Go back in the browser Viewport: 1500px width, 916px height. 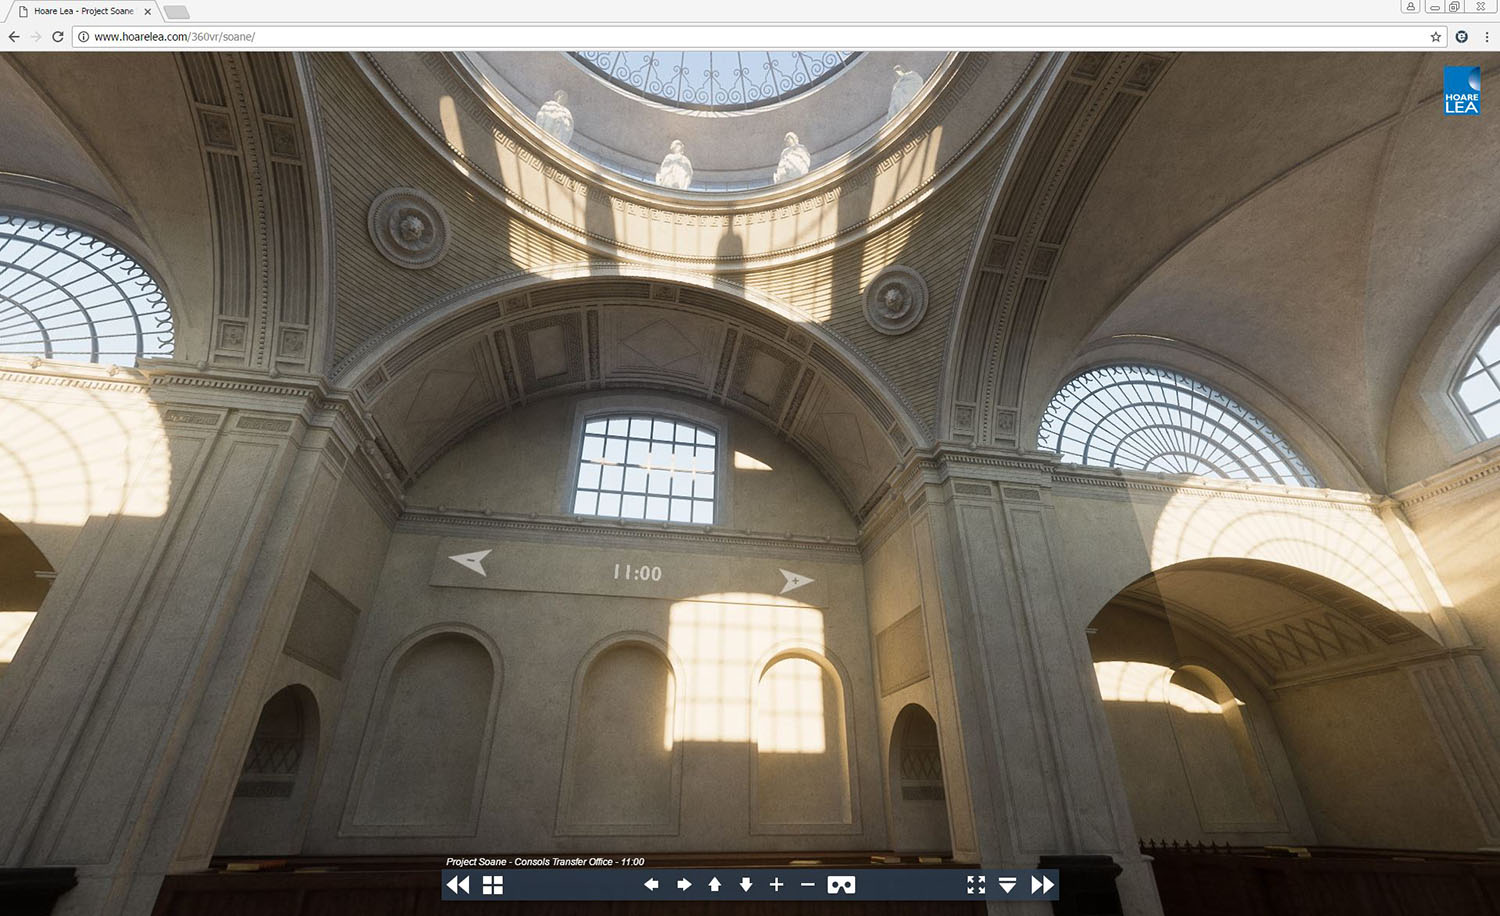point(14,37)
